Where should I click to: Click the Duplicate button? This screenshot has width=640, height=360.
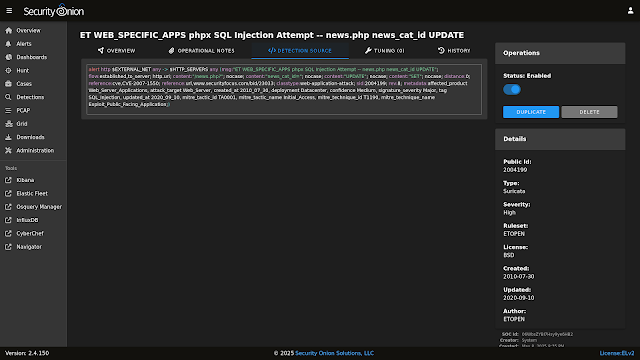(531, 112)
